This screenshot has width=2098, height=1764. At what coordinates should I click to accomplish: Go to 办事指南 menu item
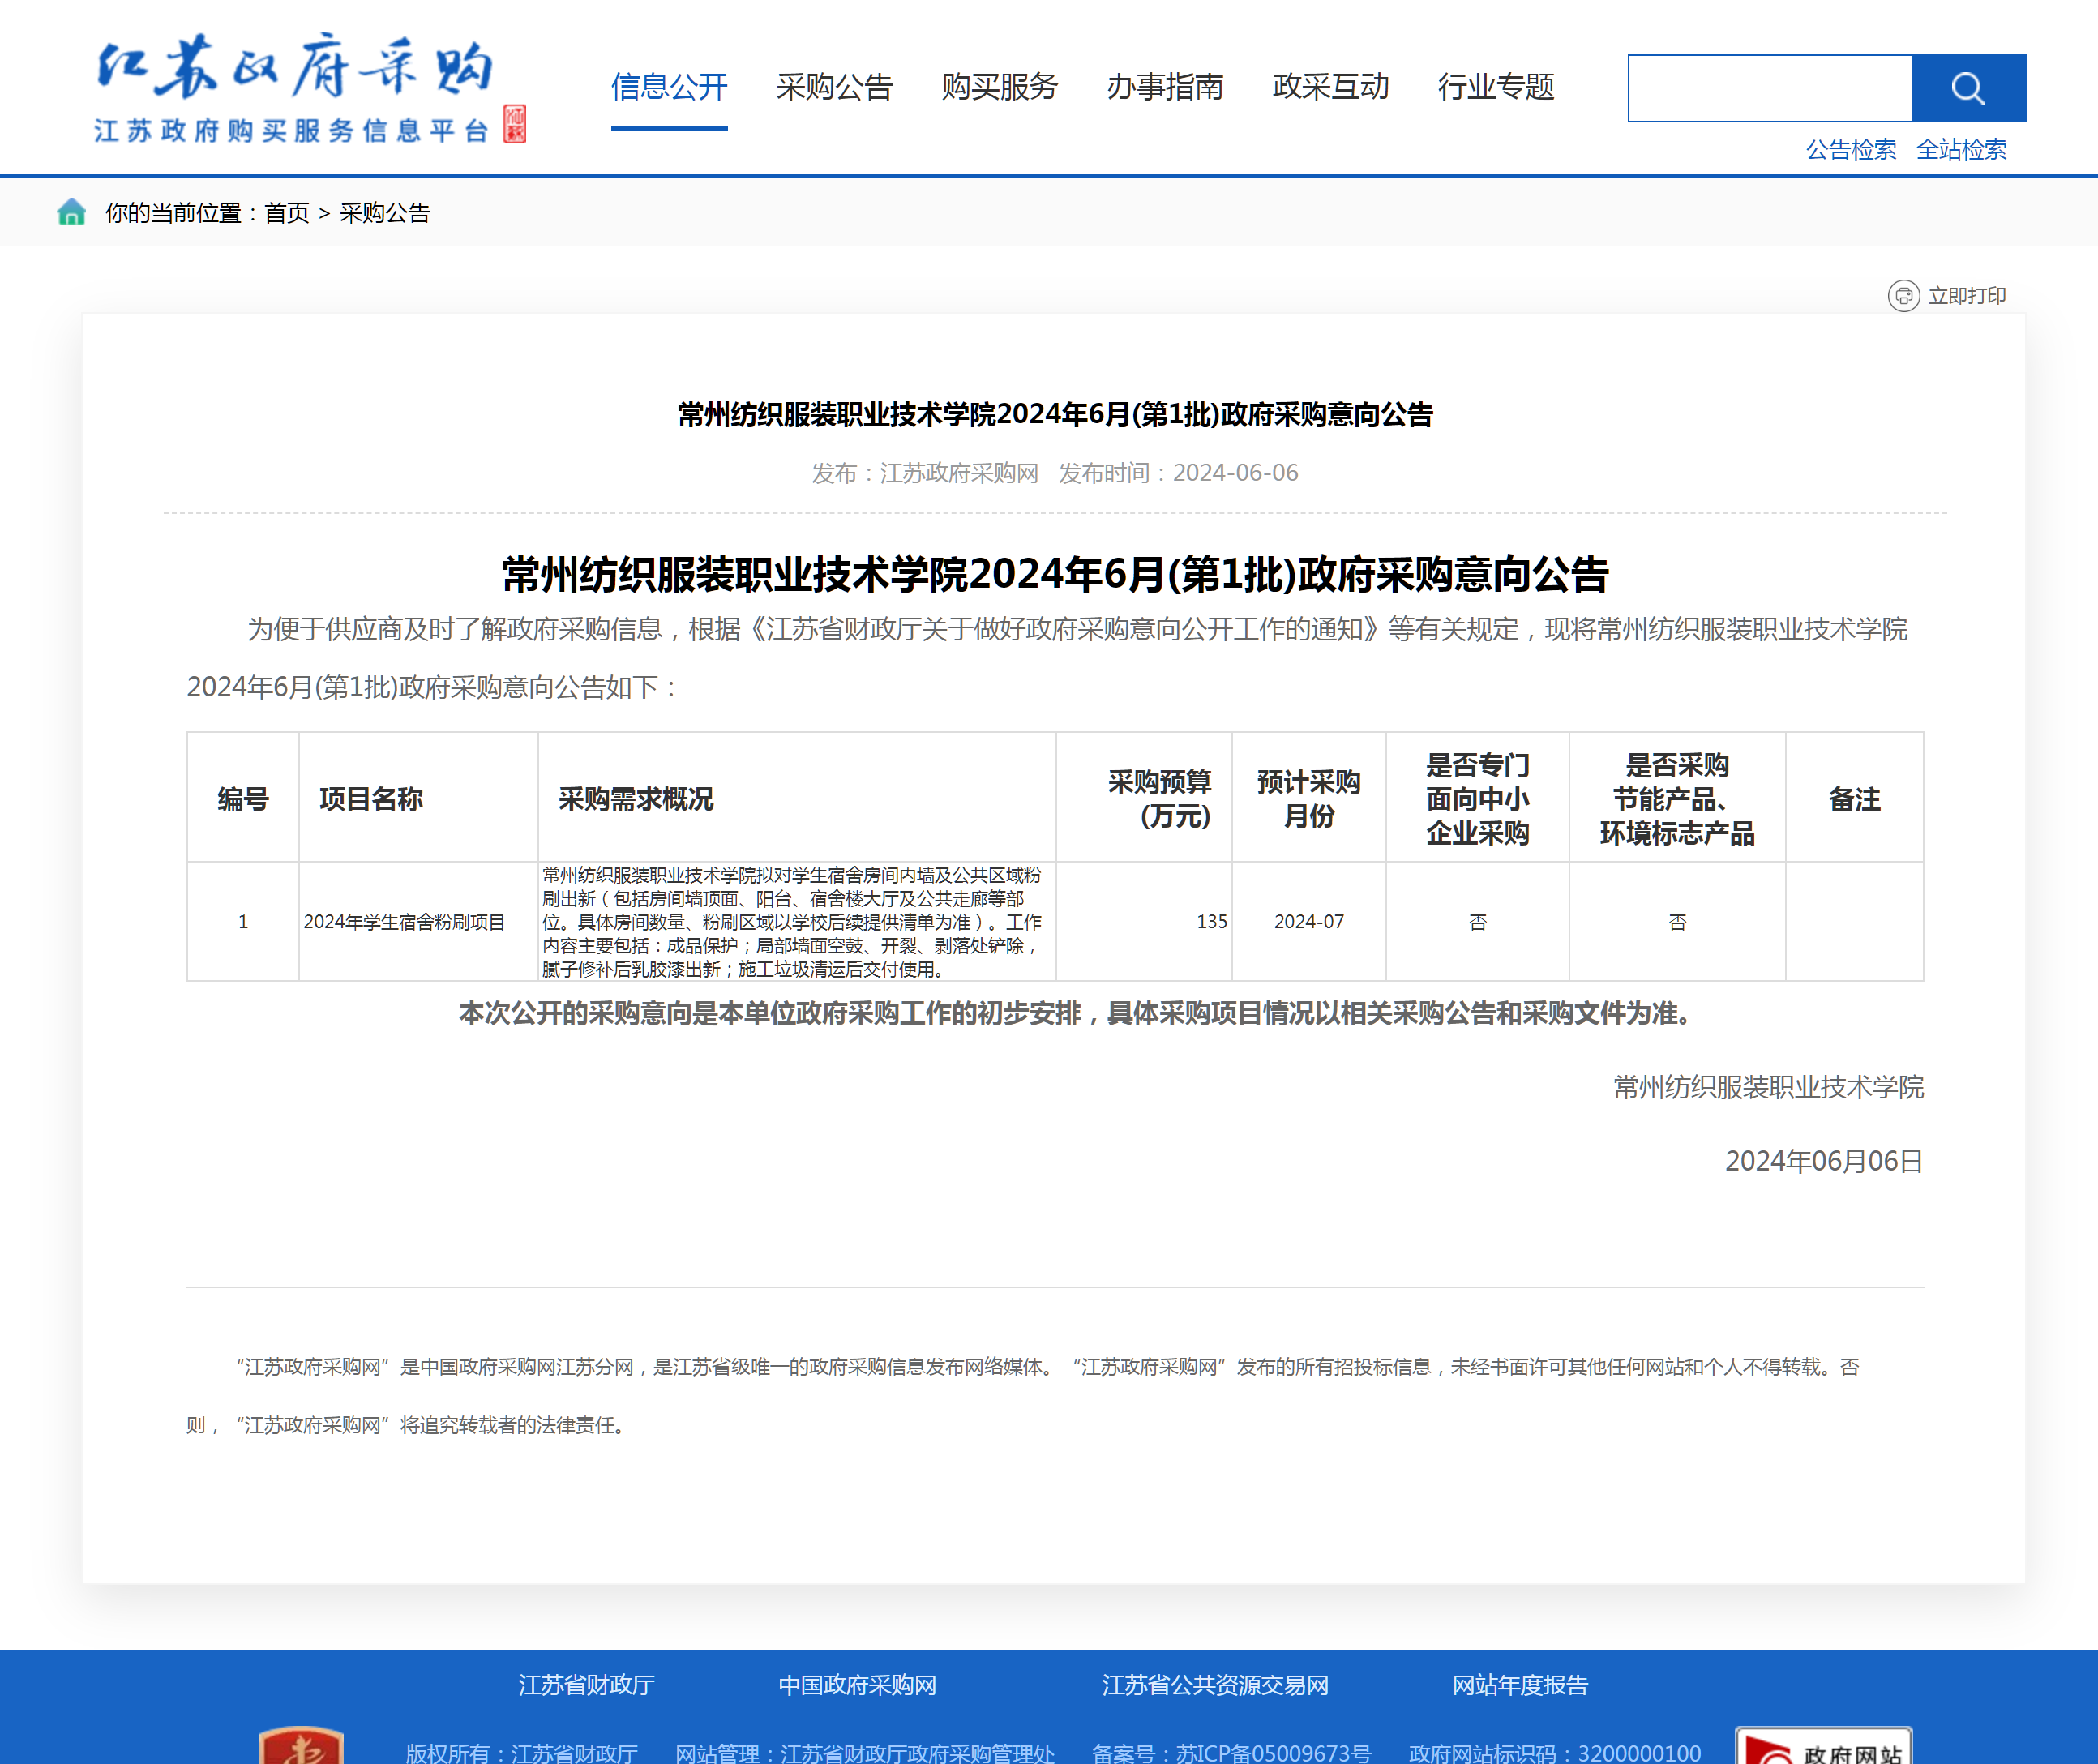click(x=1165, y=87)
